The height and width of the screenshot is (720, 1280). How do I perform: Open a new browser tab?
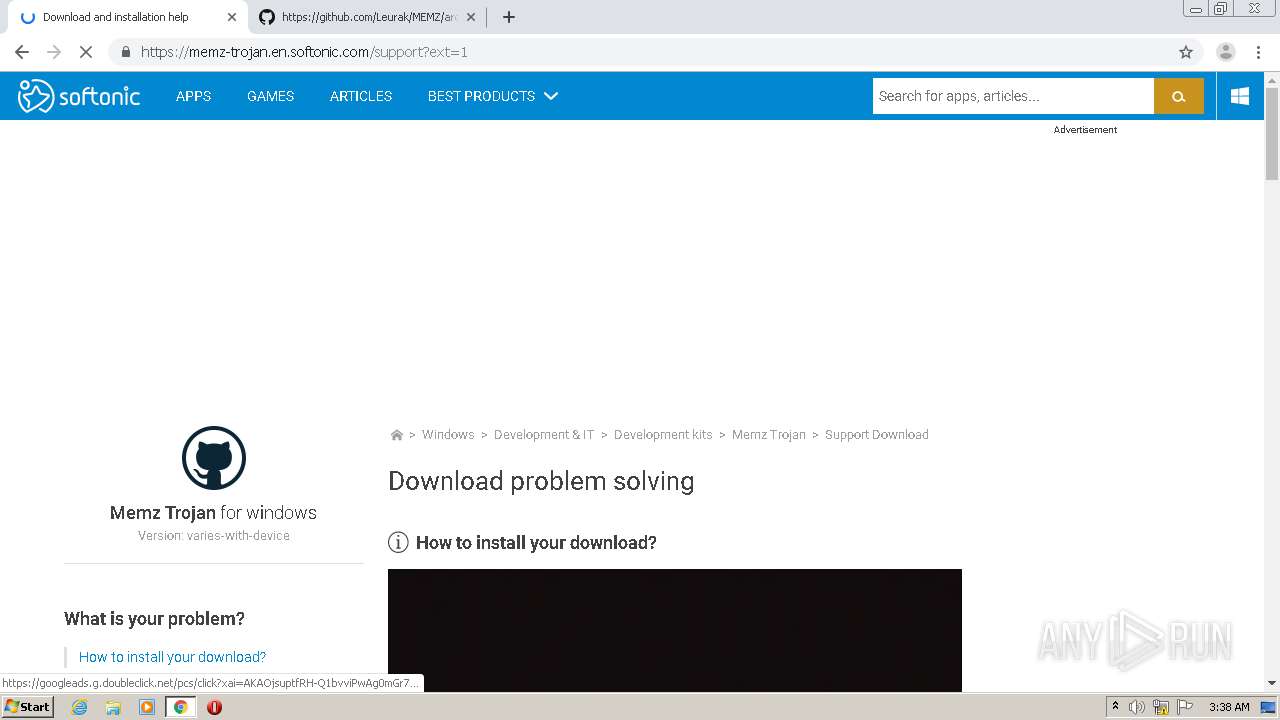tap(508, 17)
